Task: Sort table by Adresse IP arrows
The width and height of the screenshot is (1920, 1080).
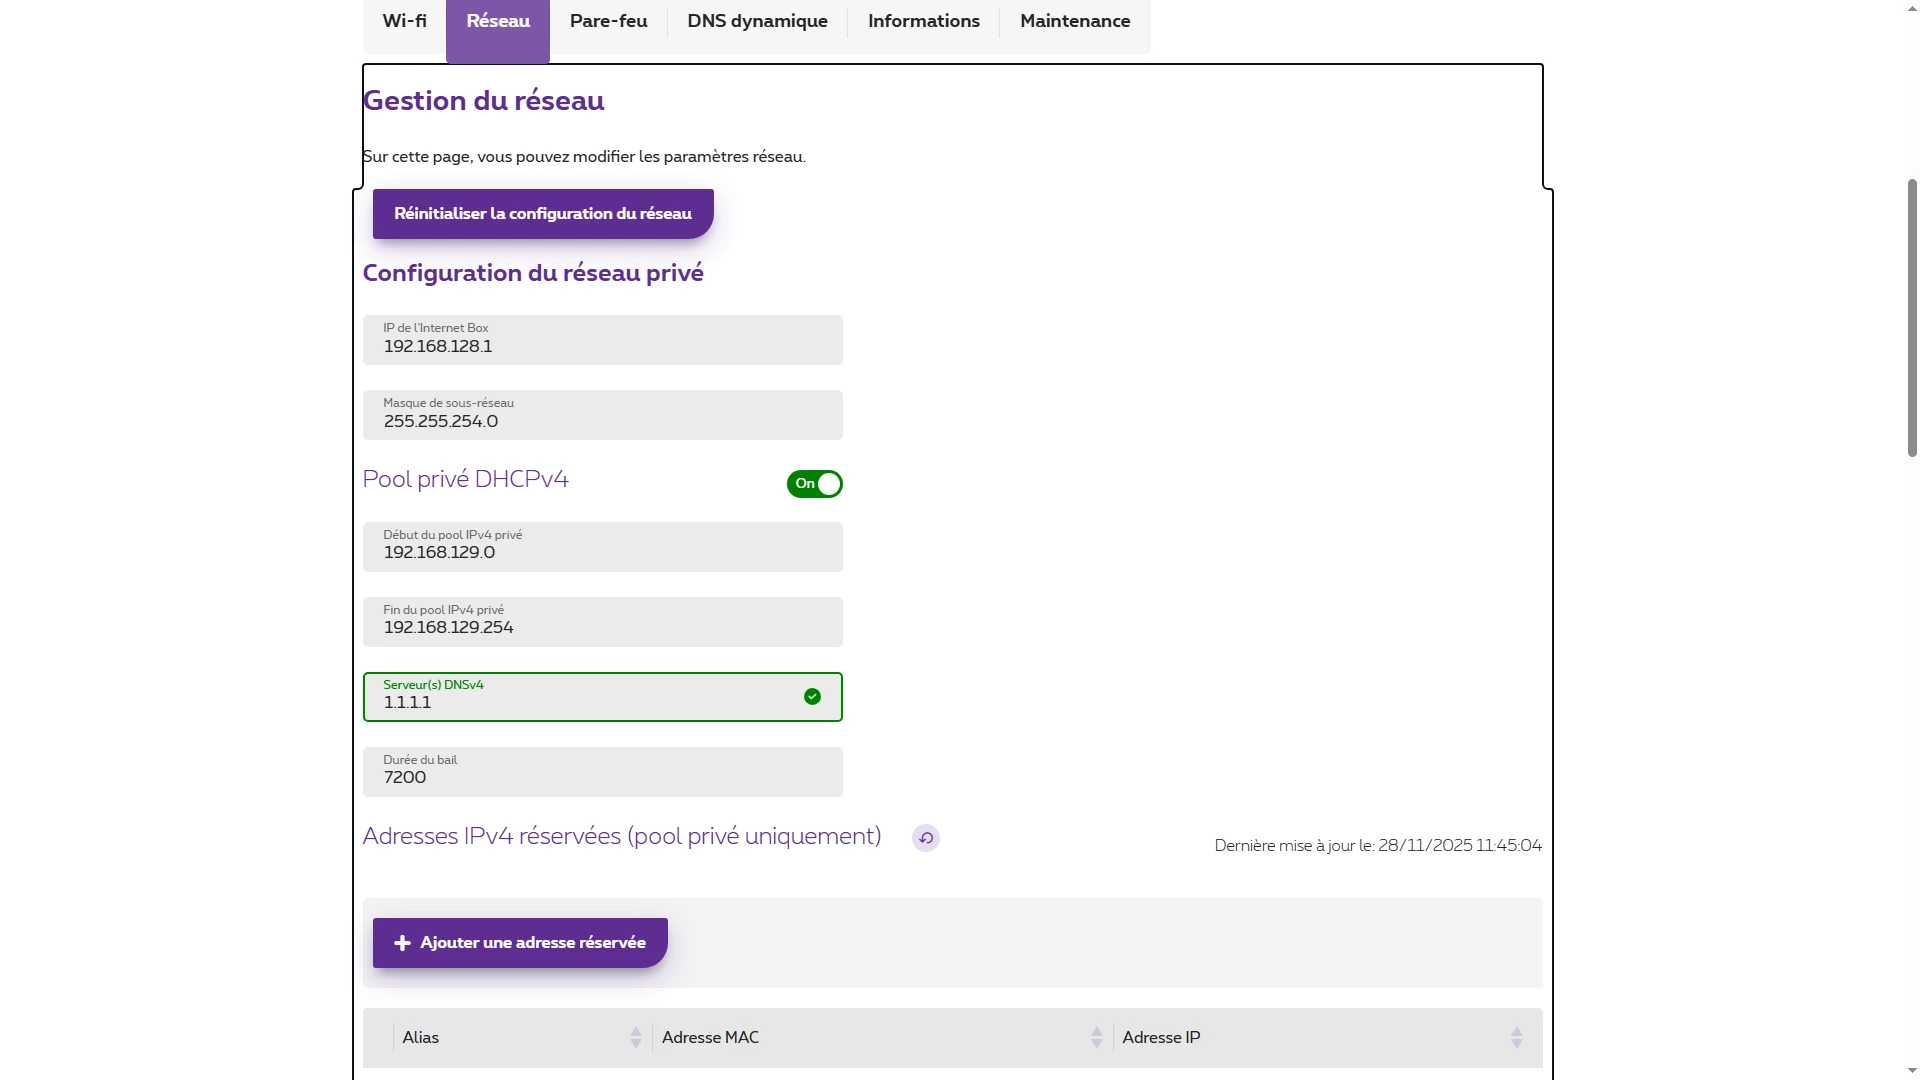Action: click(x=1516, y=1038)
